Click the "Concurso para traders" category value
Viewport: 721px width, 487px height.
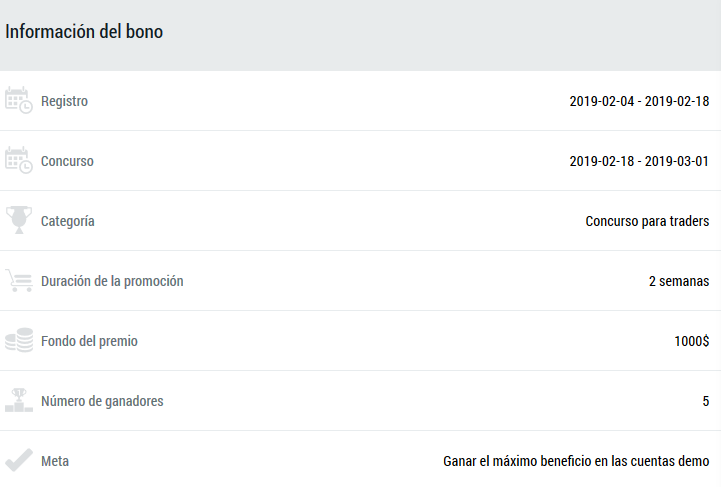coord(647,221)
